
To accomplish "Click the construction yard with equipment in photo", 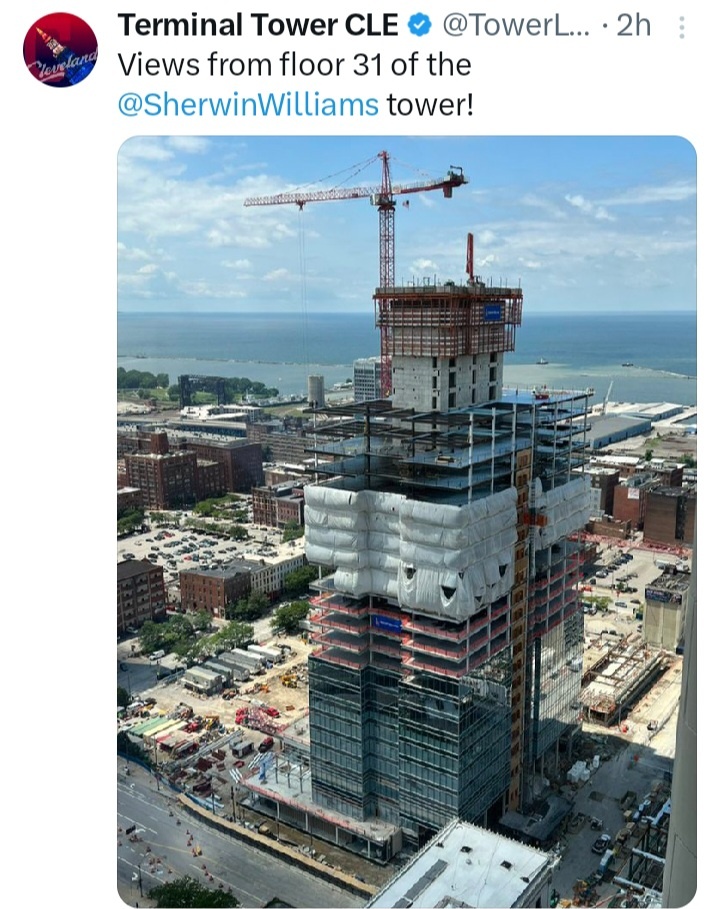I will 214,719.
